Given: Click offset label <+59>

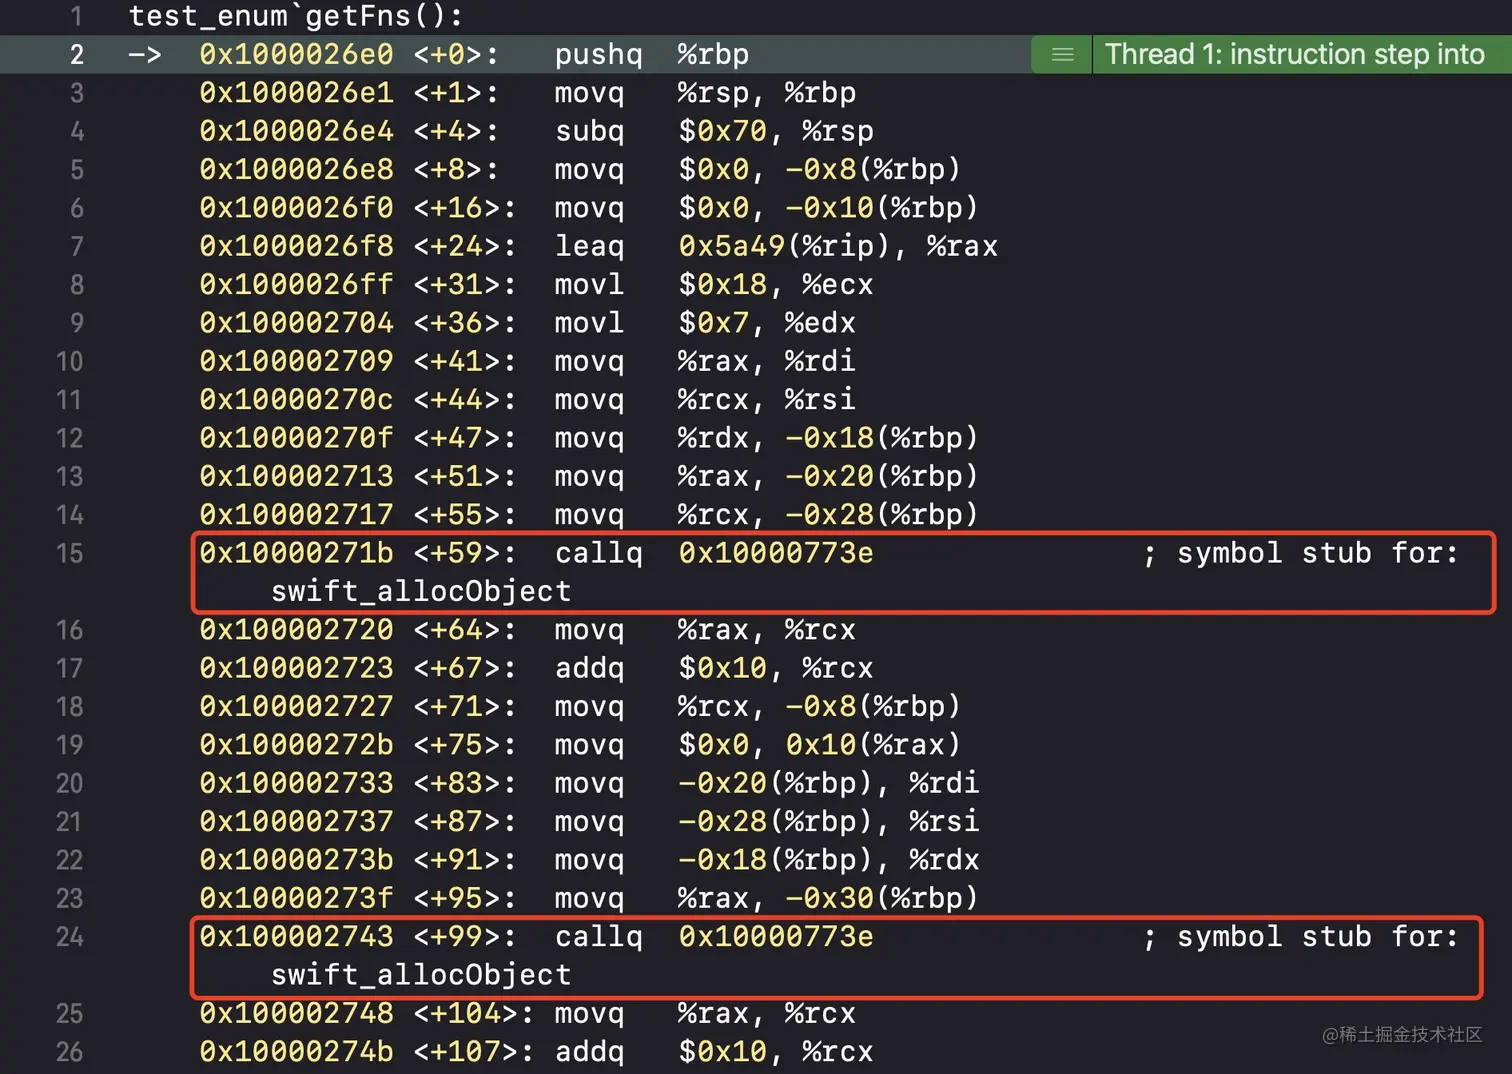Looking at the screenshot, I should click(x=464, y=553).
